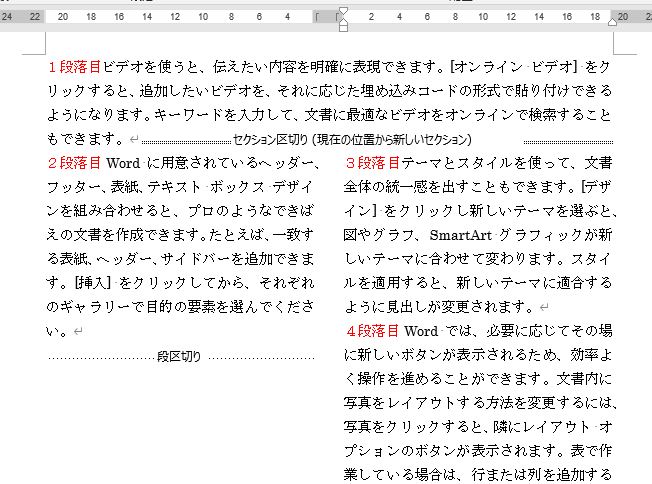This screenshot has width=652, height=484.
Task: Click the line starting 図やグラフ
Action: click(478, 235)
